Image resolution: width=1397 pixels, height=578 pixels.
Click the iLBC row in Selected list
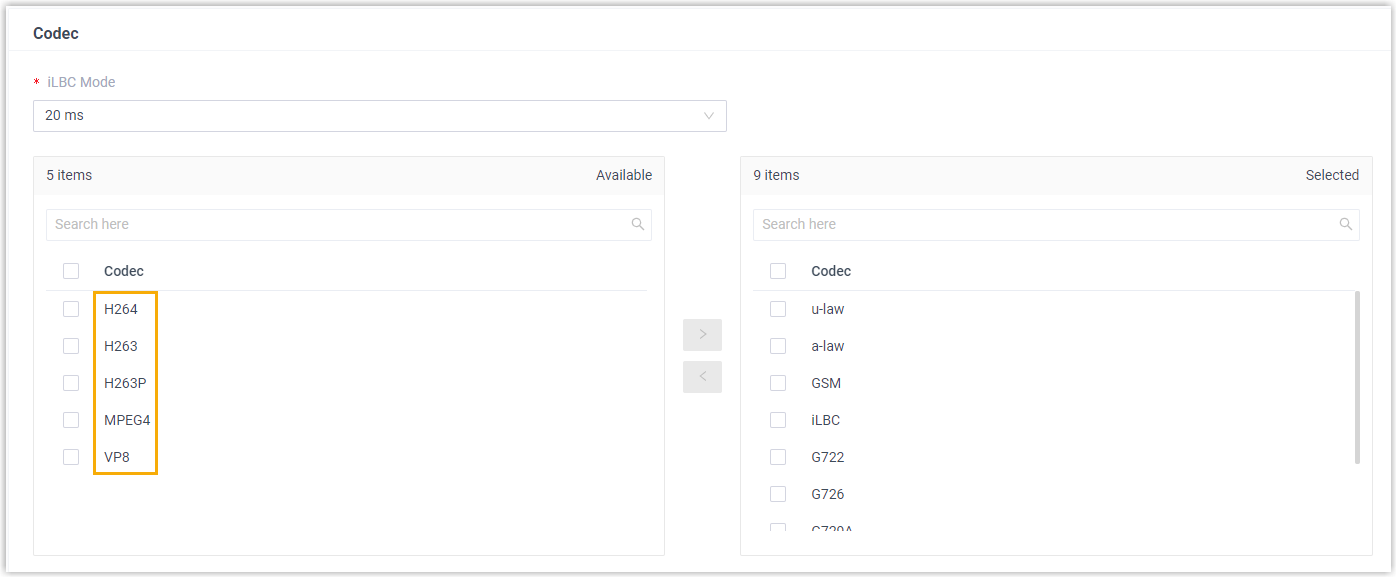(825, 420)
